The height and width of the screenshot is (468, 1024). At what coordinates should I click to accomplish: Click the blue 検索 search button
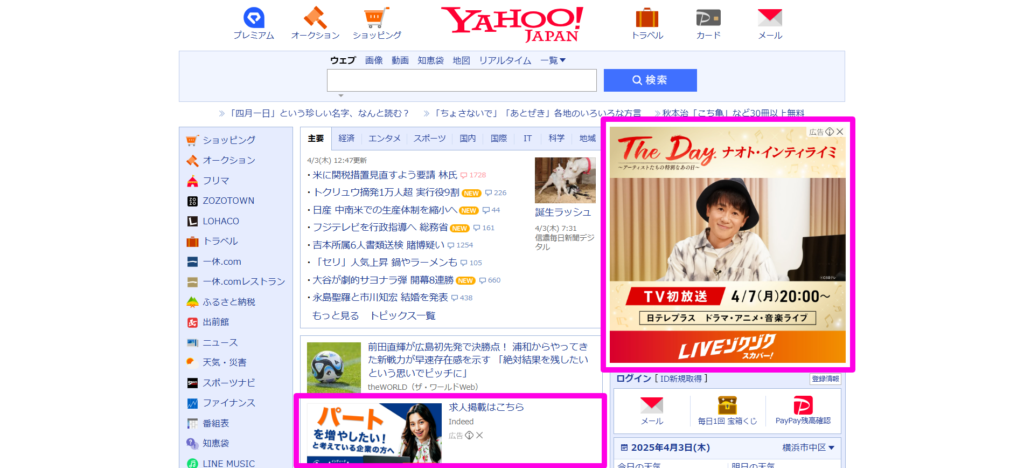[x=650, y=80]
